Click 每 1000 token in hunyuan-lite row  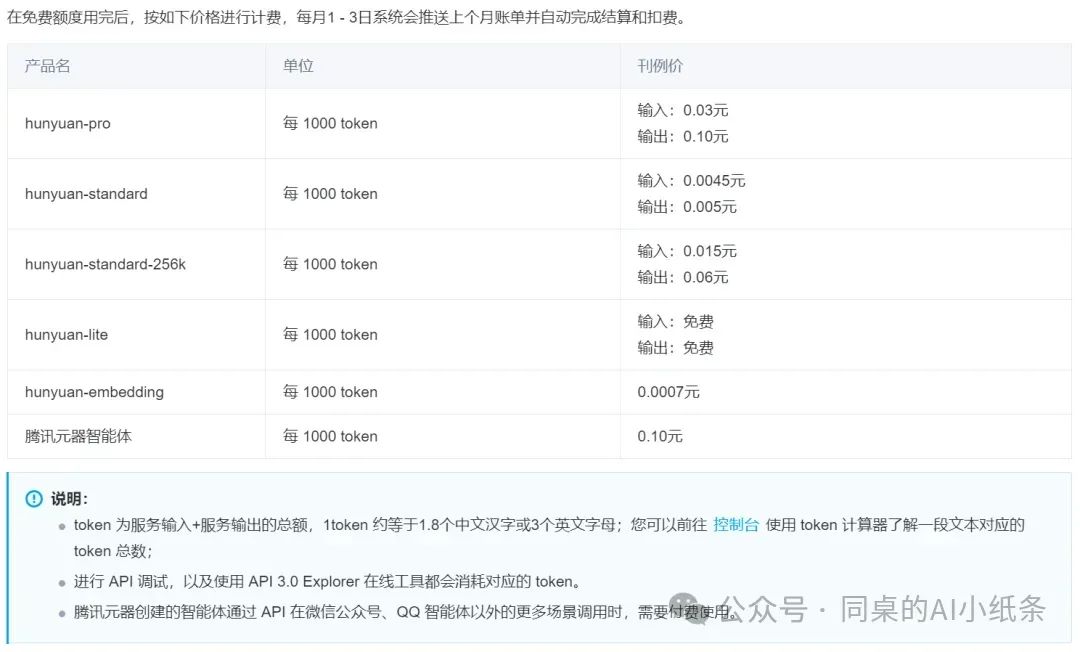[330, 335]
